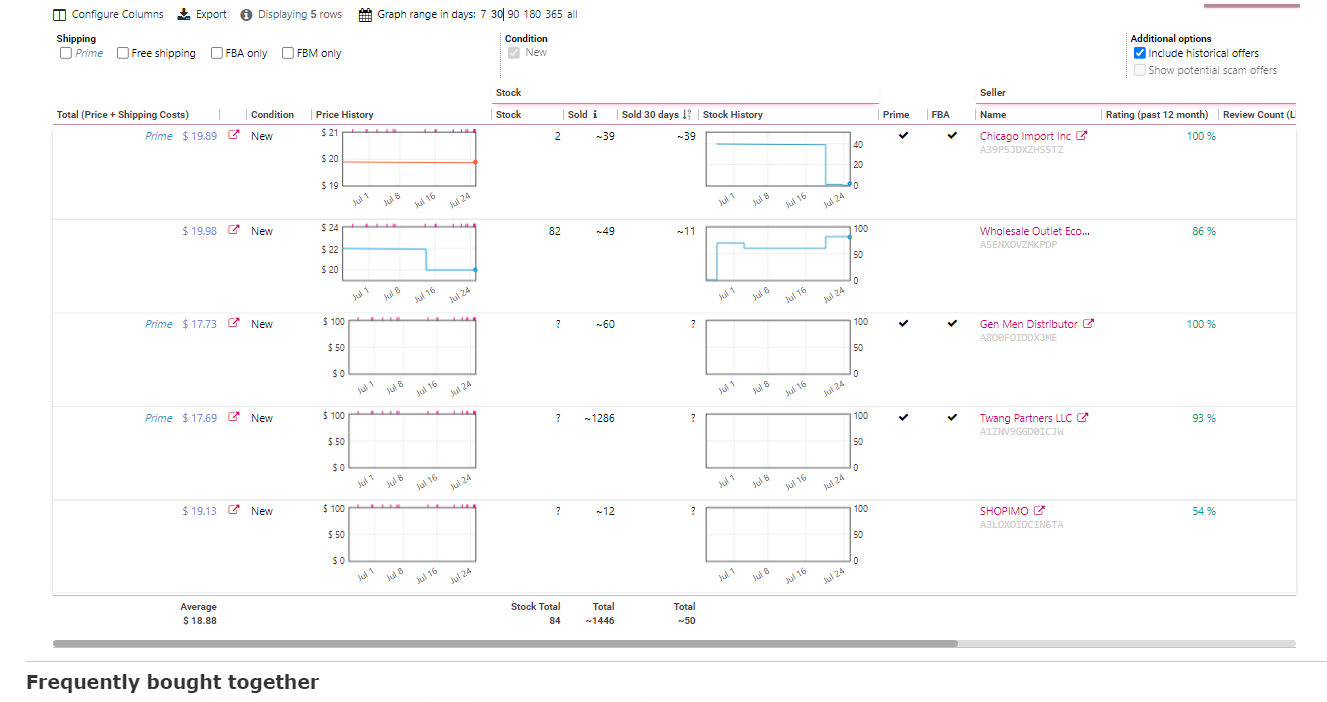Image resolution: width=1327 pixels, height=702 pixels.
Task: Click the 54 % rating for SHOPIMO
Action: 1204,511
